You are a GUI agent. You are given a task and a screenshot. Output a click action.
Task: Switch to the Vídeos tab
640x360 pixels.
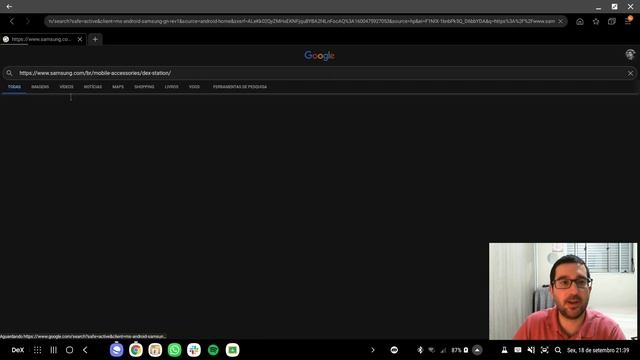click(x=67, y=87)
